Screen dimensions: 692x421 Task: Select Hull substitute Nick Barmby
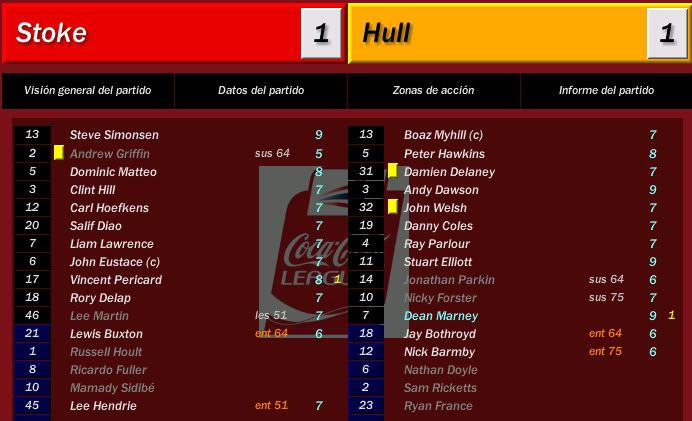(440, 352)
